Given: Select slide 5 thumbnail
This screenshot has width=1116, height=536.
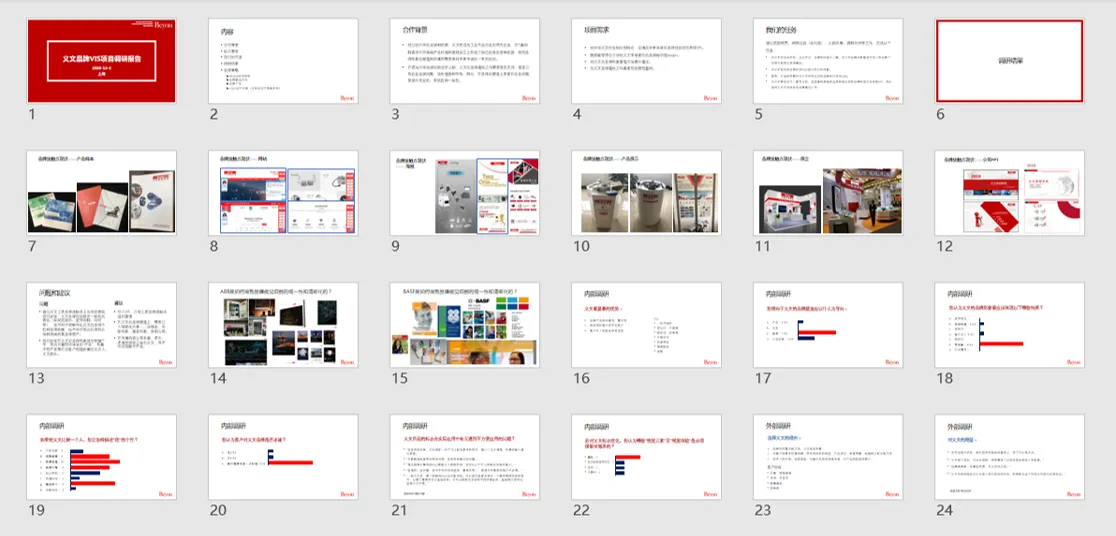Looking at the screenshot, I should point(828,61).
